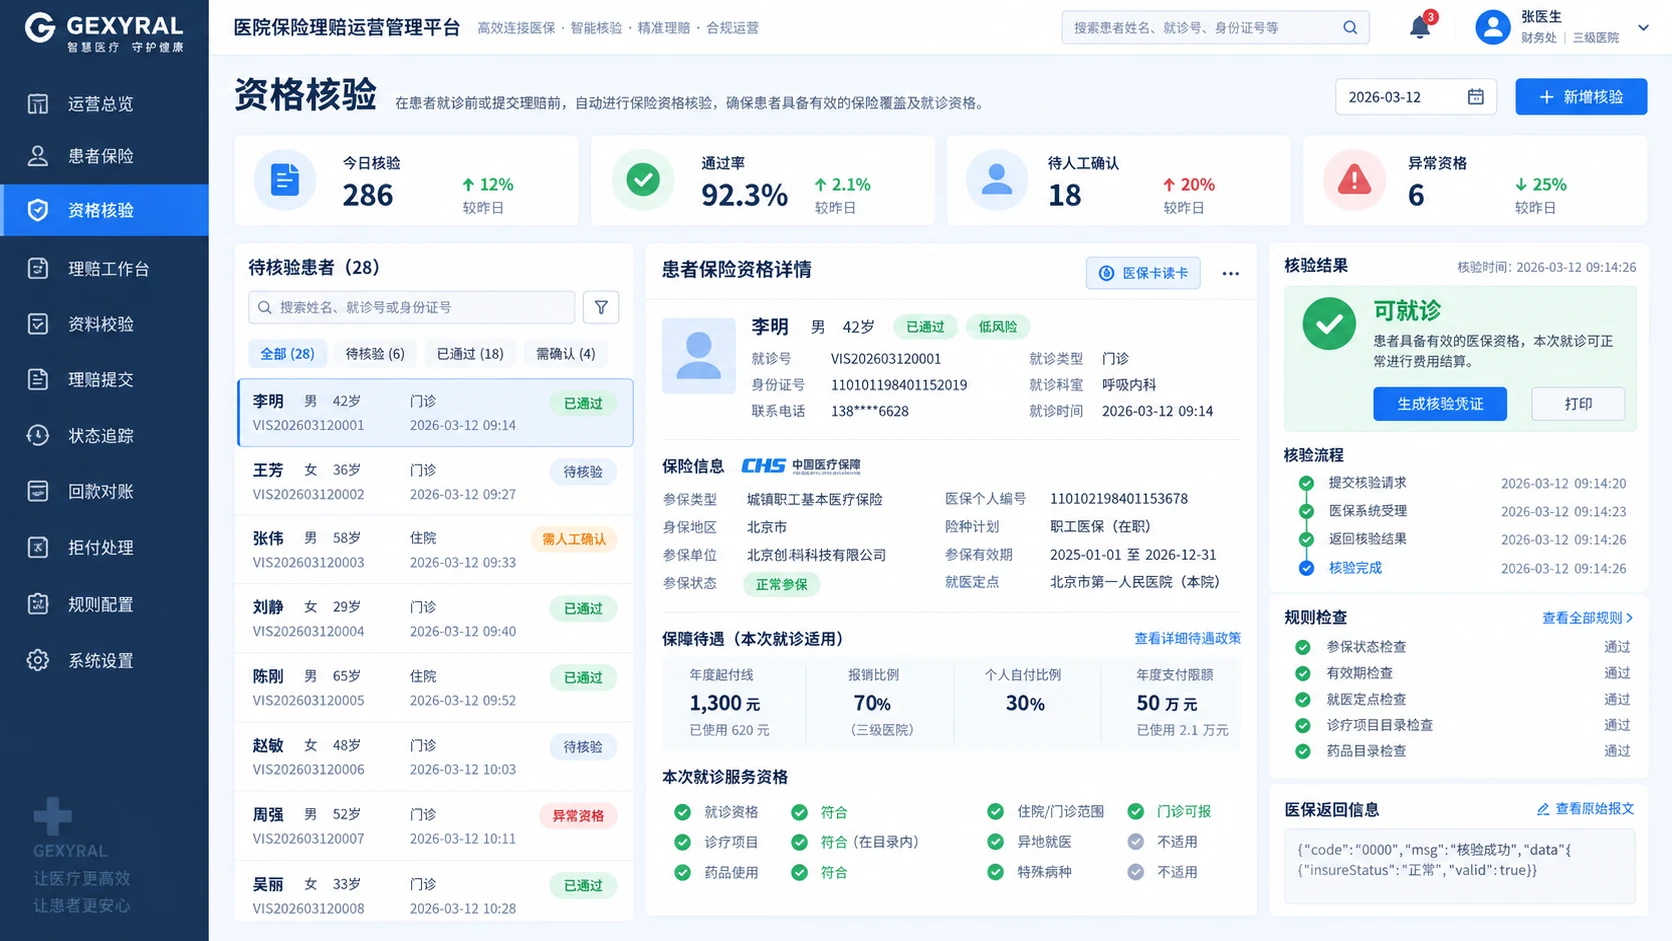Click the user avatar for 张医生
This screenshot has width=1672, height=941.
pyautogui.click(x=1492, y=27)
